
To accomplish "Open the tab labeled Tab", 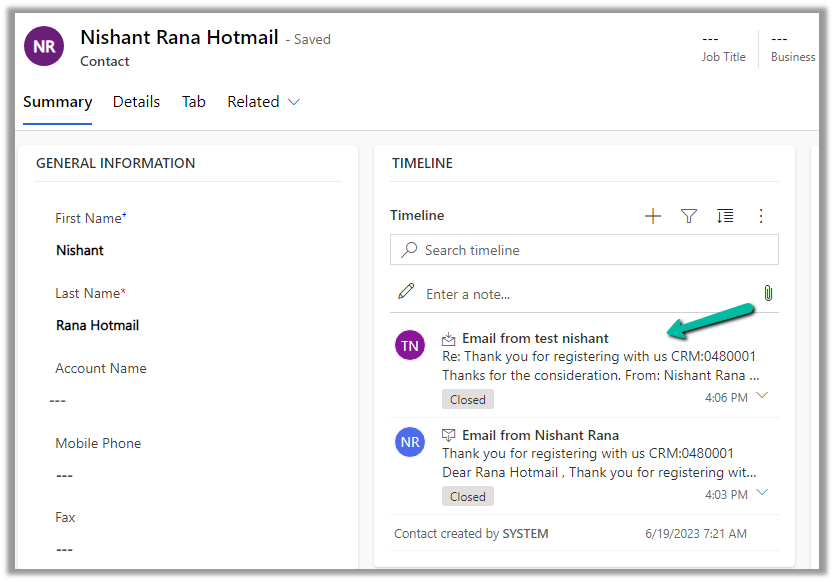I will tap(194, 102).
